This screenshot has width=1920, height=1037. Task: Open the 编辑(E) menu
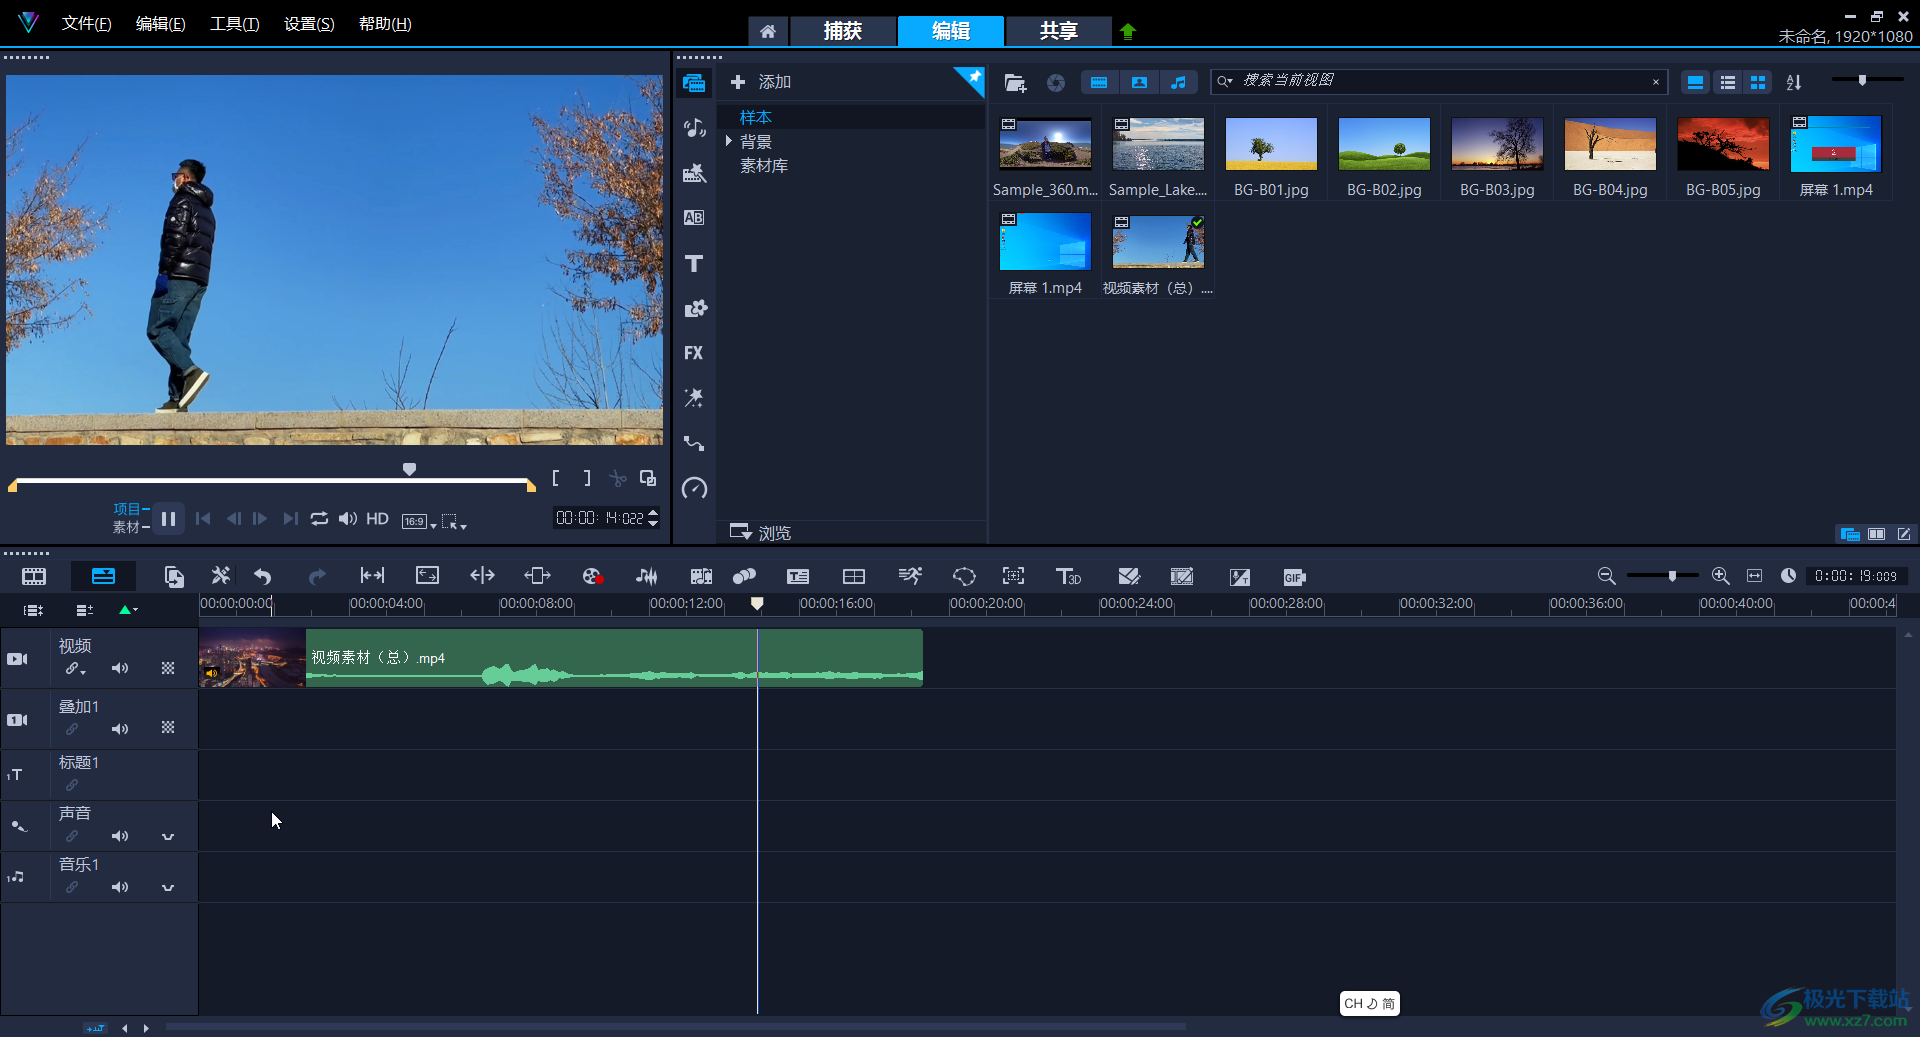pos(161,24)
